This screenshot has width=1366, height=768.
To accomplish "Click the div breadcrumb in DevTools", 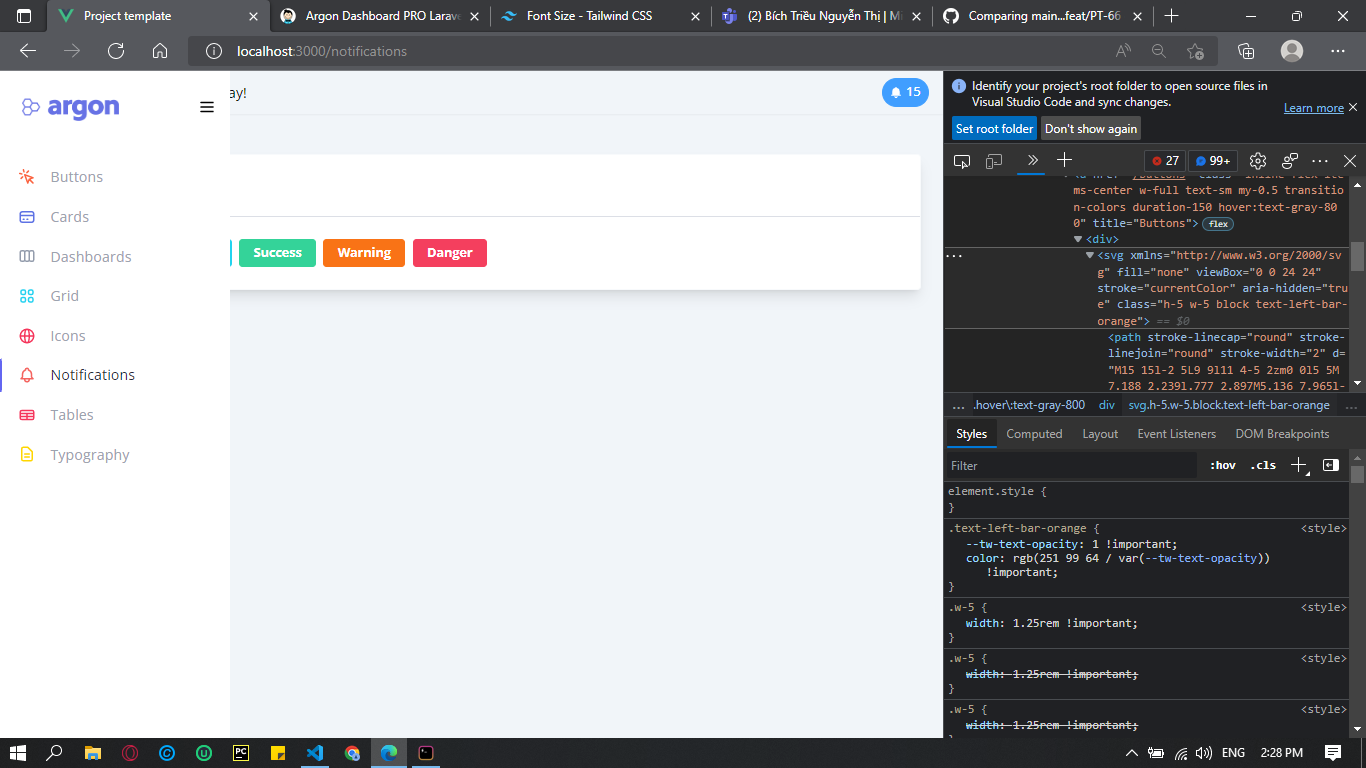I will pos(1107,405).
